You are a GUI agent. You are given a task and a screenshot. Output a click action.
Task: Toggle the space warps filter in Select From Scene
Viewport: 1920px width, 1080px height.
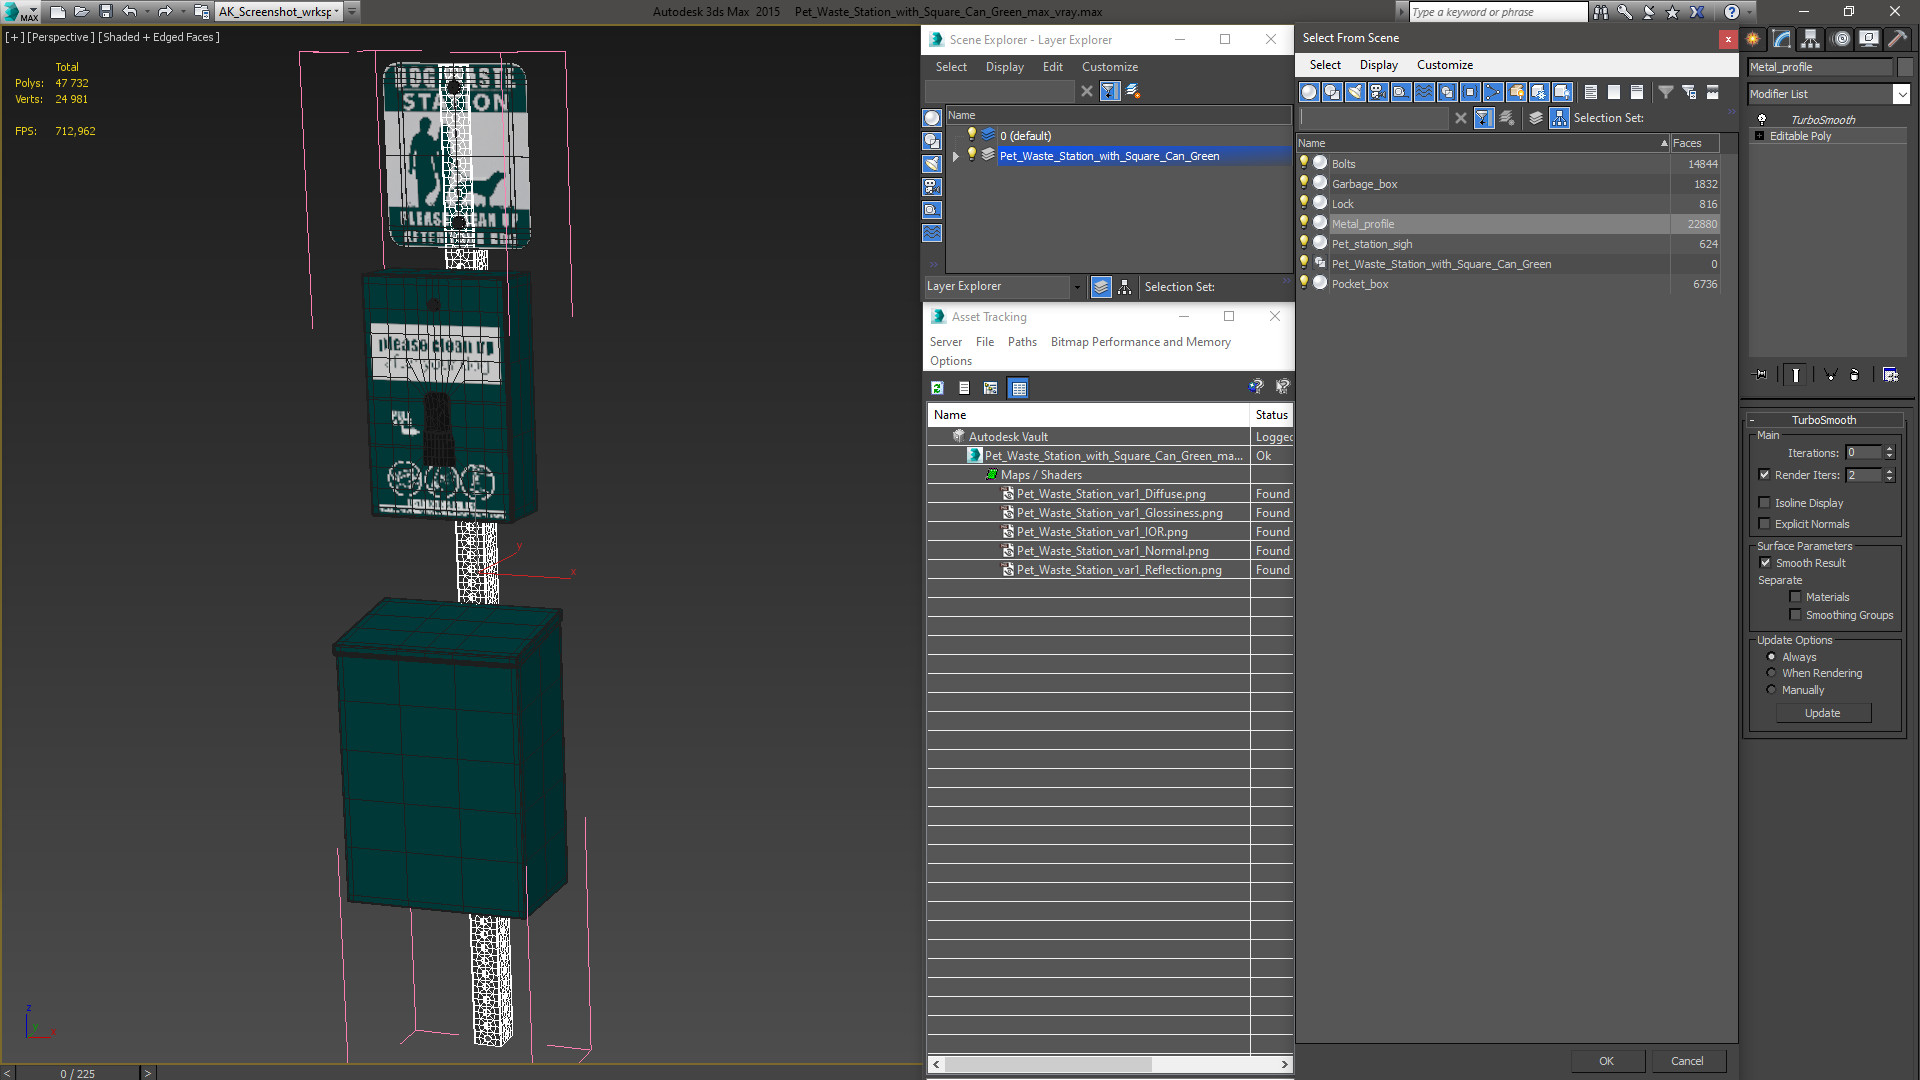1424,92
